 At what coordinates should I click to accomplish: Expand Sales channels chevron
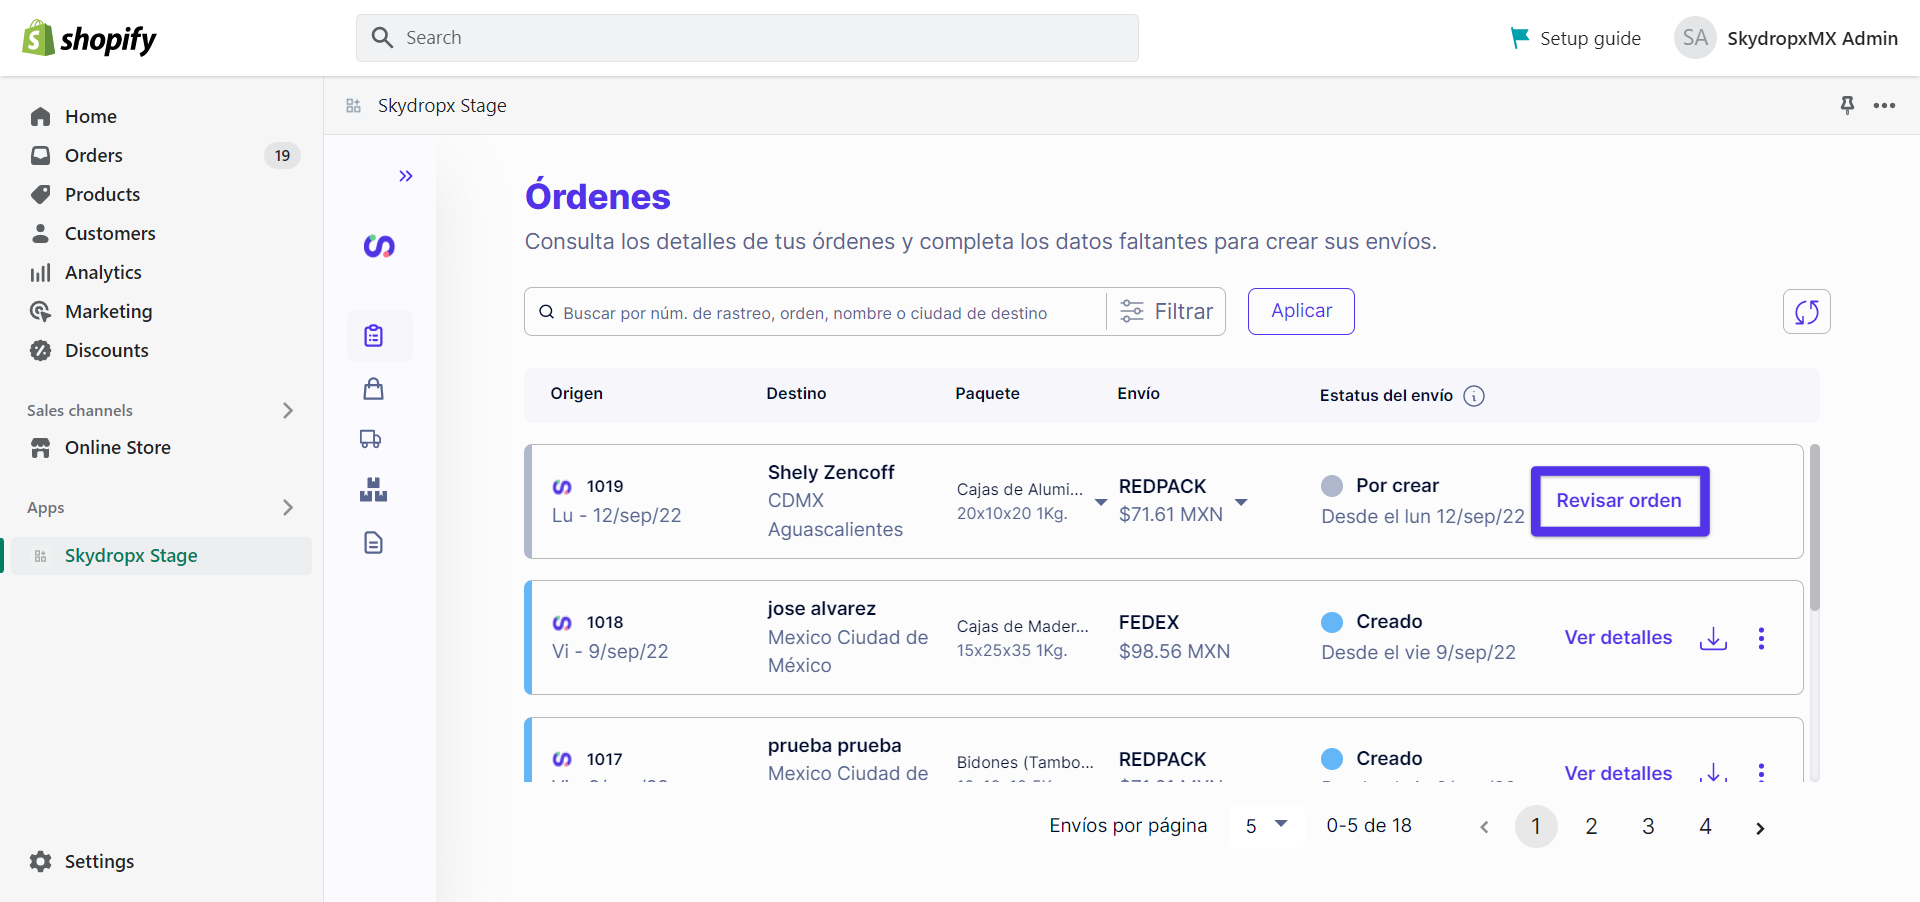pyautogui.click(x=288, y=411)
